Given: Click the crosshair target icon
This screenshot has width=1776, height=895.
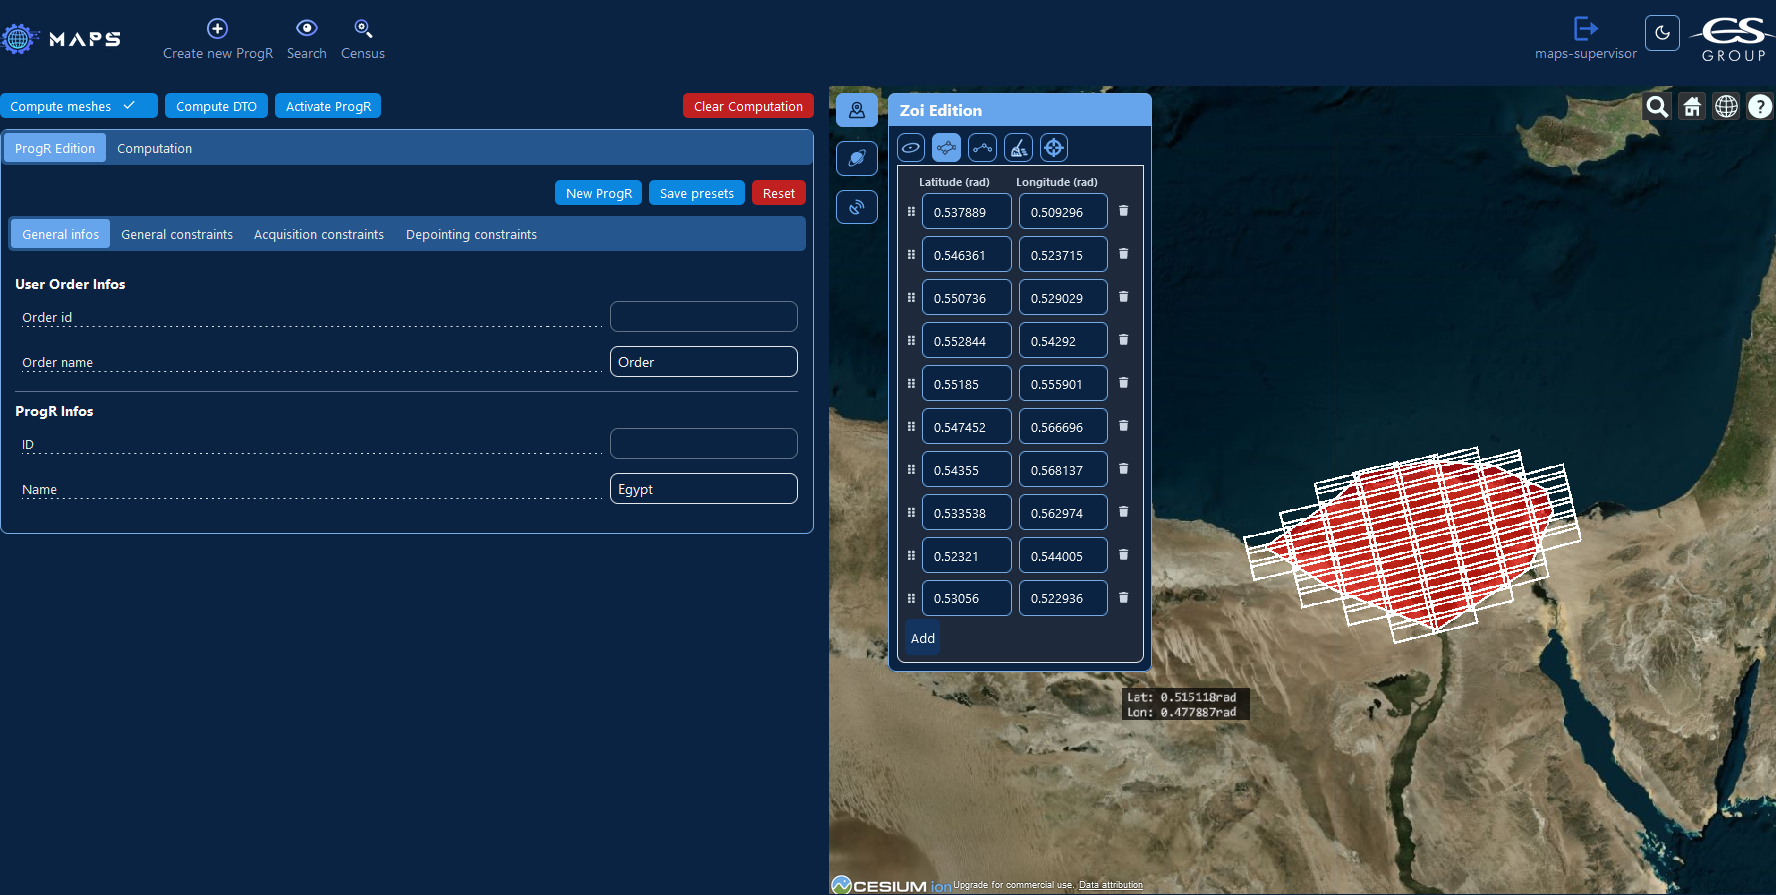Looking at the screenshot, I should [1054, 148].
